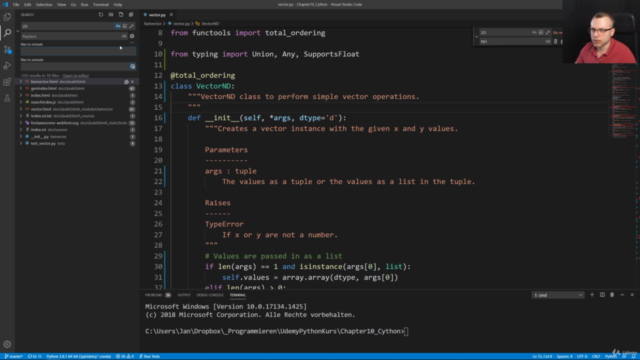Click the Replace All icon in search sidebar
Viewport: 640px width, 360px height.
(132, 36)
